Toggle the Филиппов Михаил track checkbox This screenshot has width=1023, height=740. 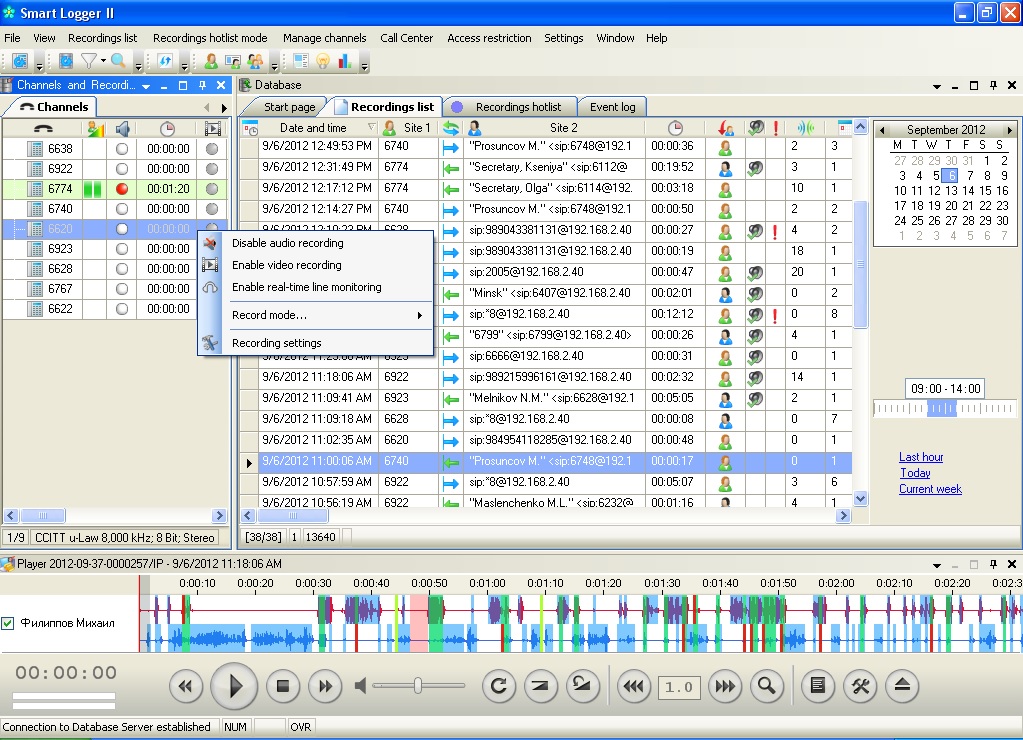click(8, 623)
